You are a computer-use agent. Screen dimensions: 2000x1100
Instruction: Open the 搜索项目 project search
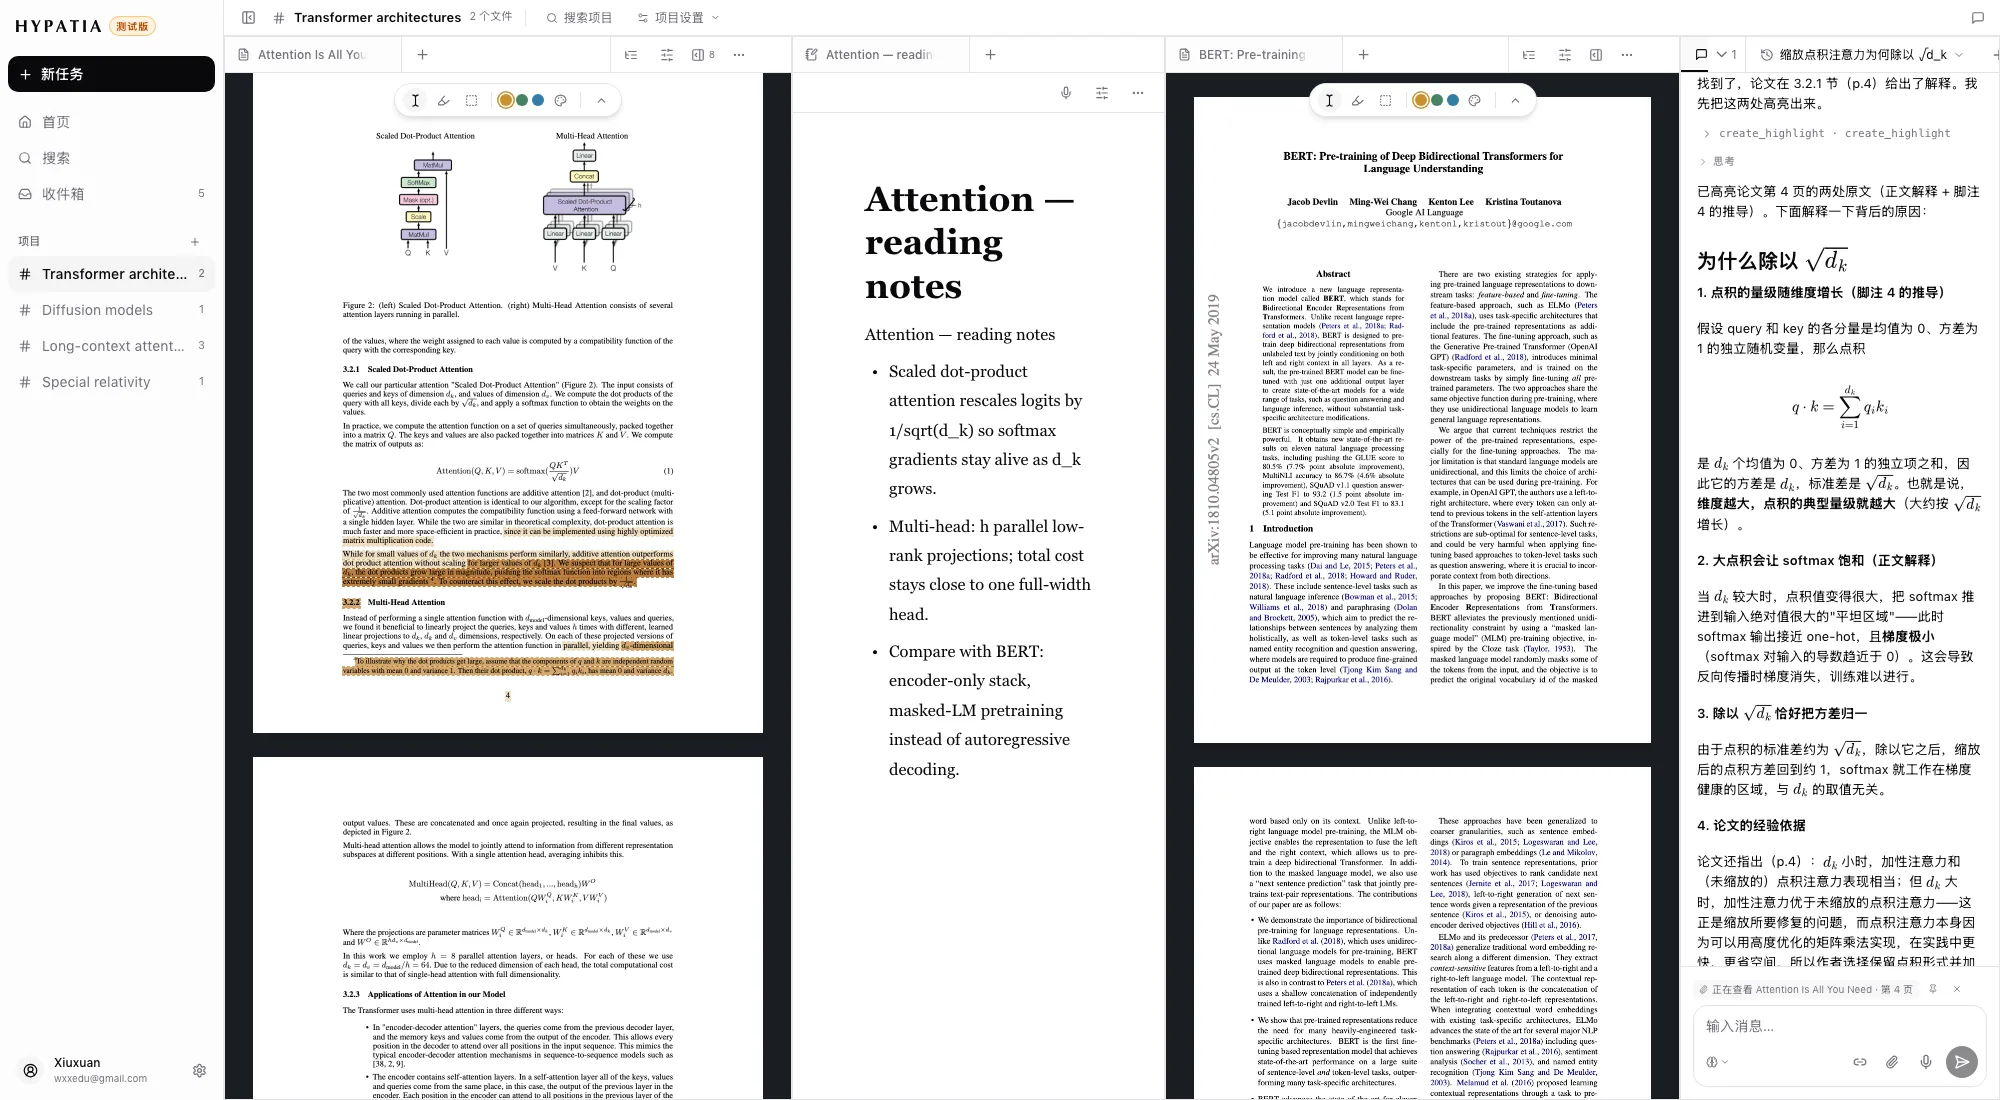(579, 17)
